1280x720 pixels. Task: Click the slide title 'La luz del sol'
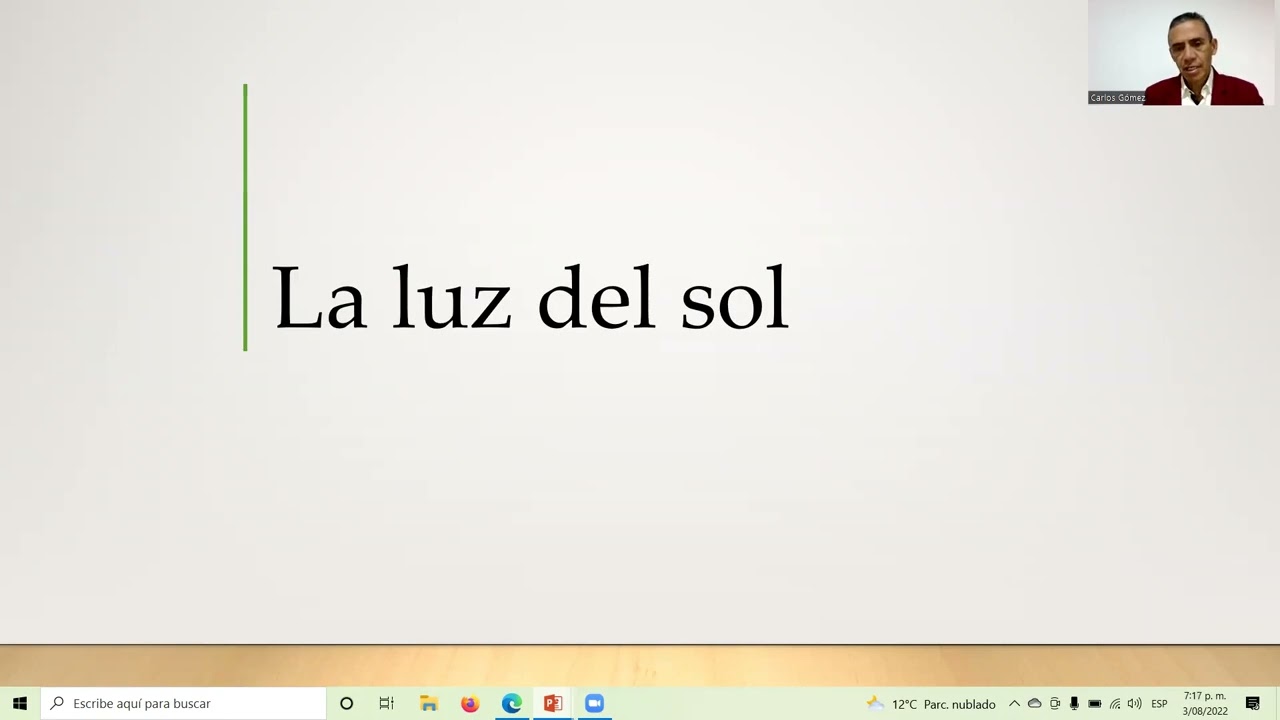(531, 297)
